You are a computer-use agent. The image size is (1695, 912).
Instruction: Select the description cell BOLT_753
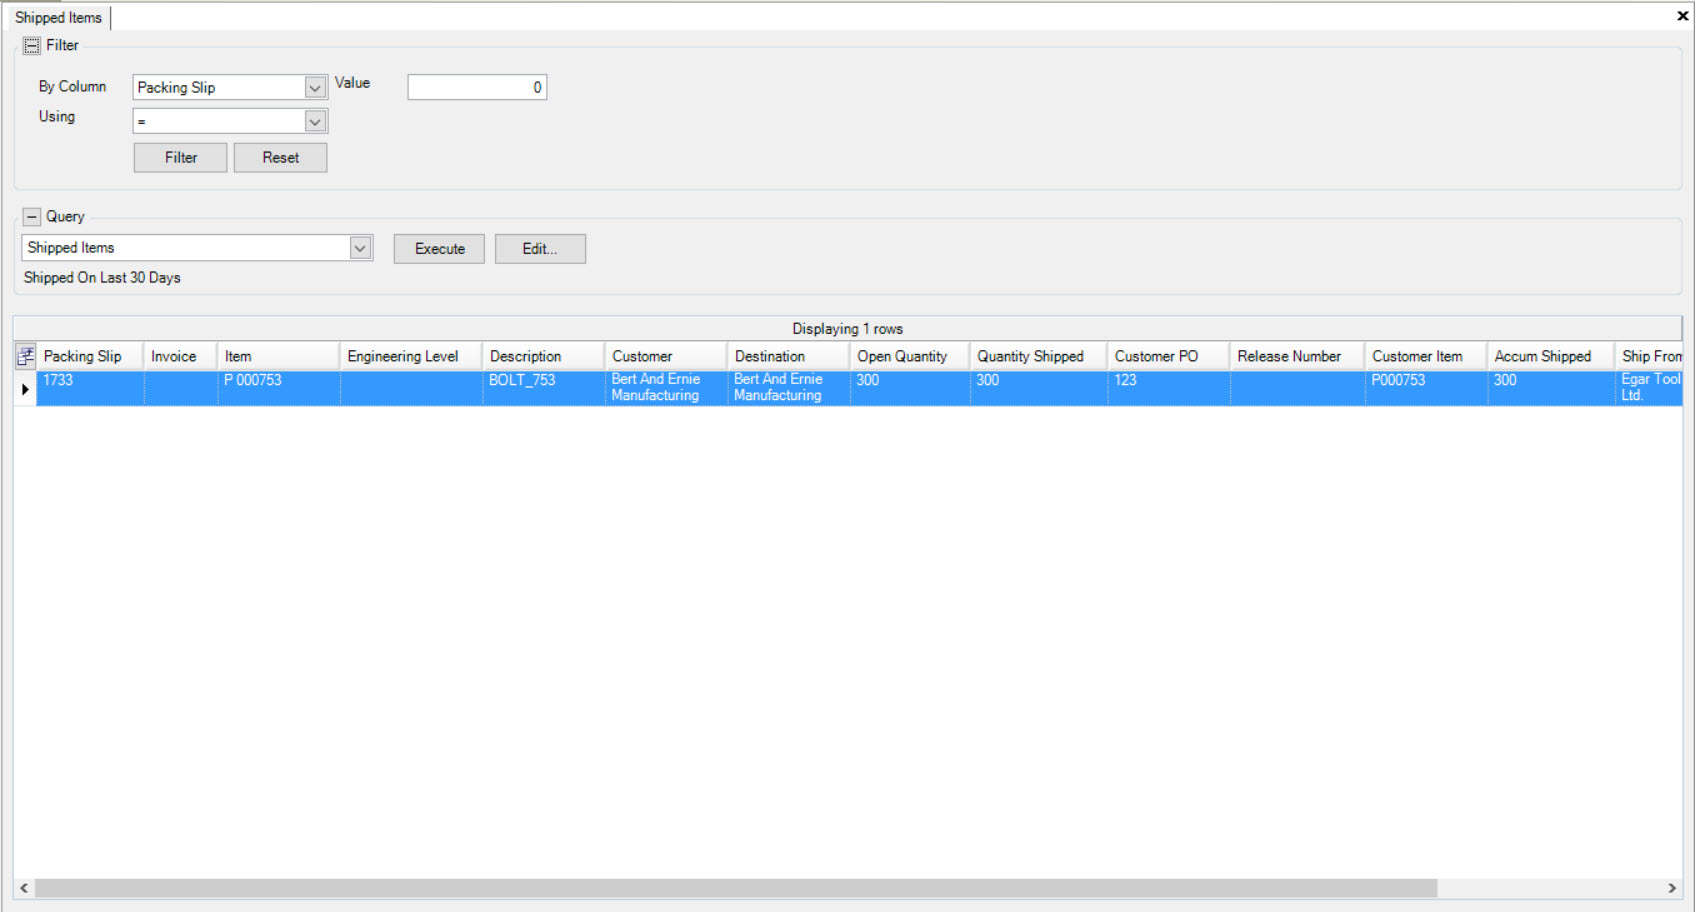pos(544,388)
